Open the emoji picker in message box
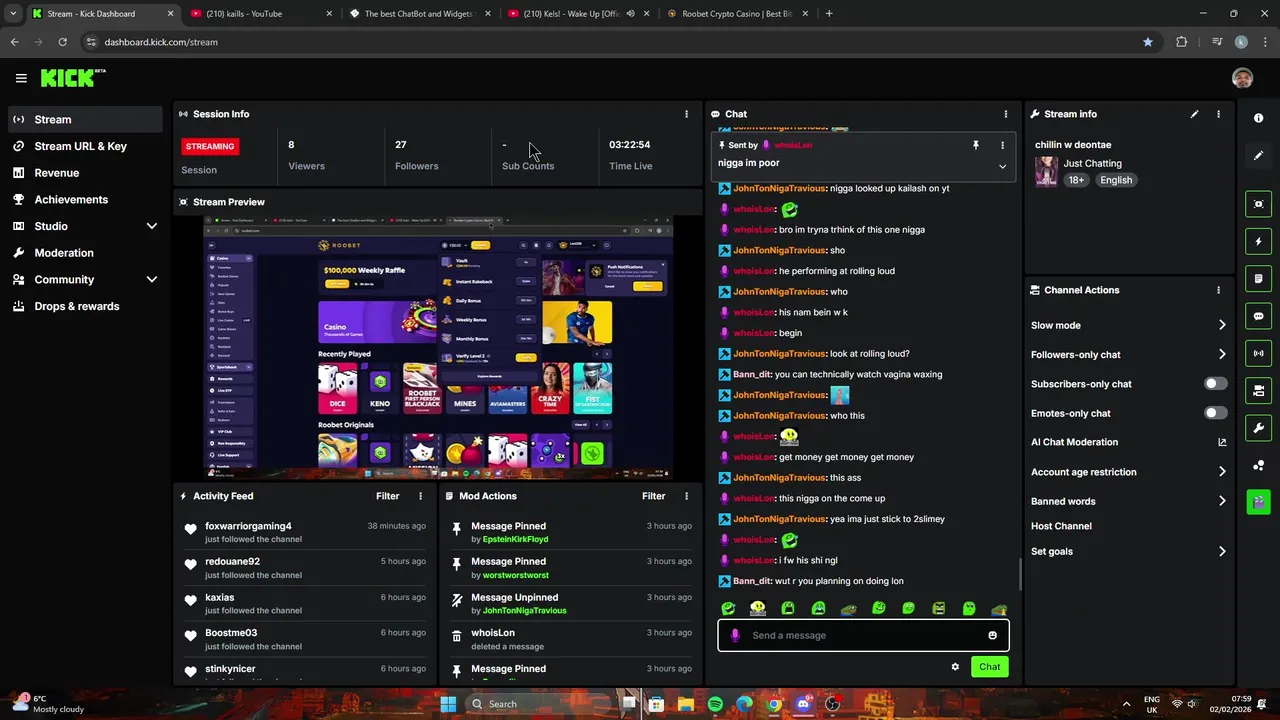The height and width of the screenshot is (720, 1280). (992, 635)
